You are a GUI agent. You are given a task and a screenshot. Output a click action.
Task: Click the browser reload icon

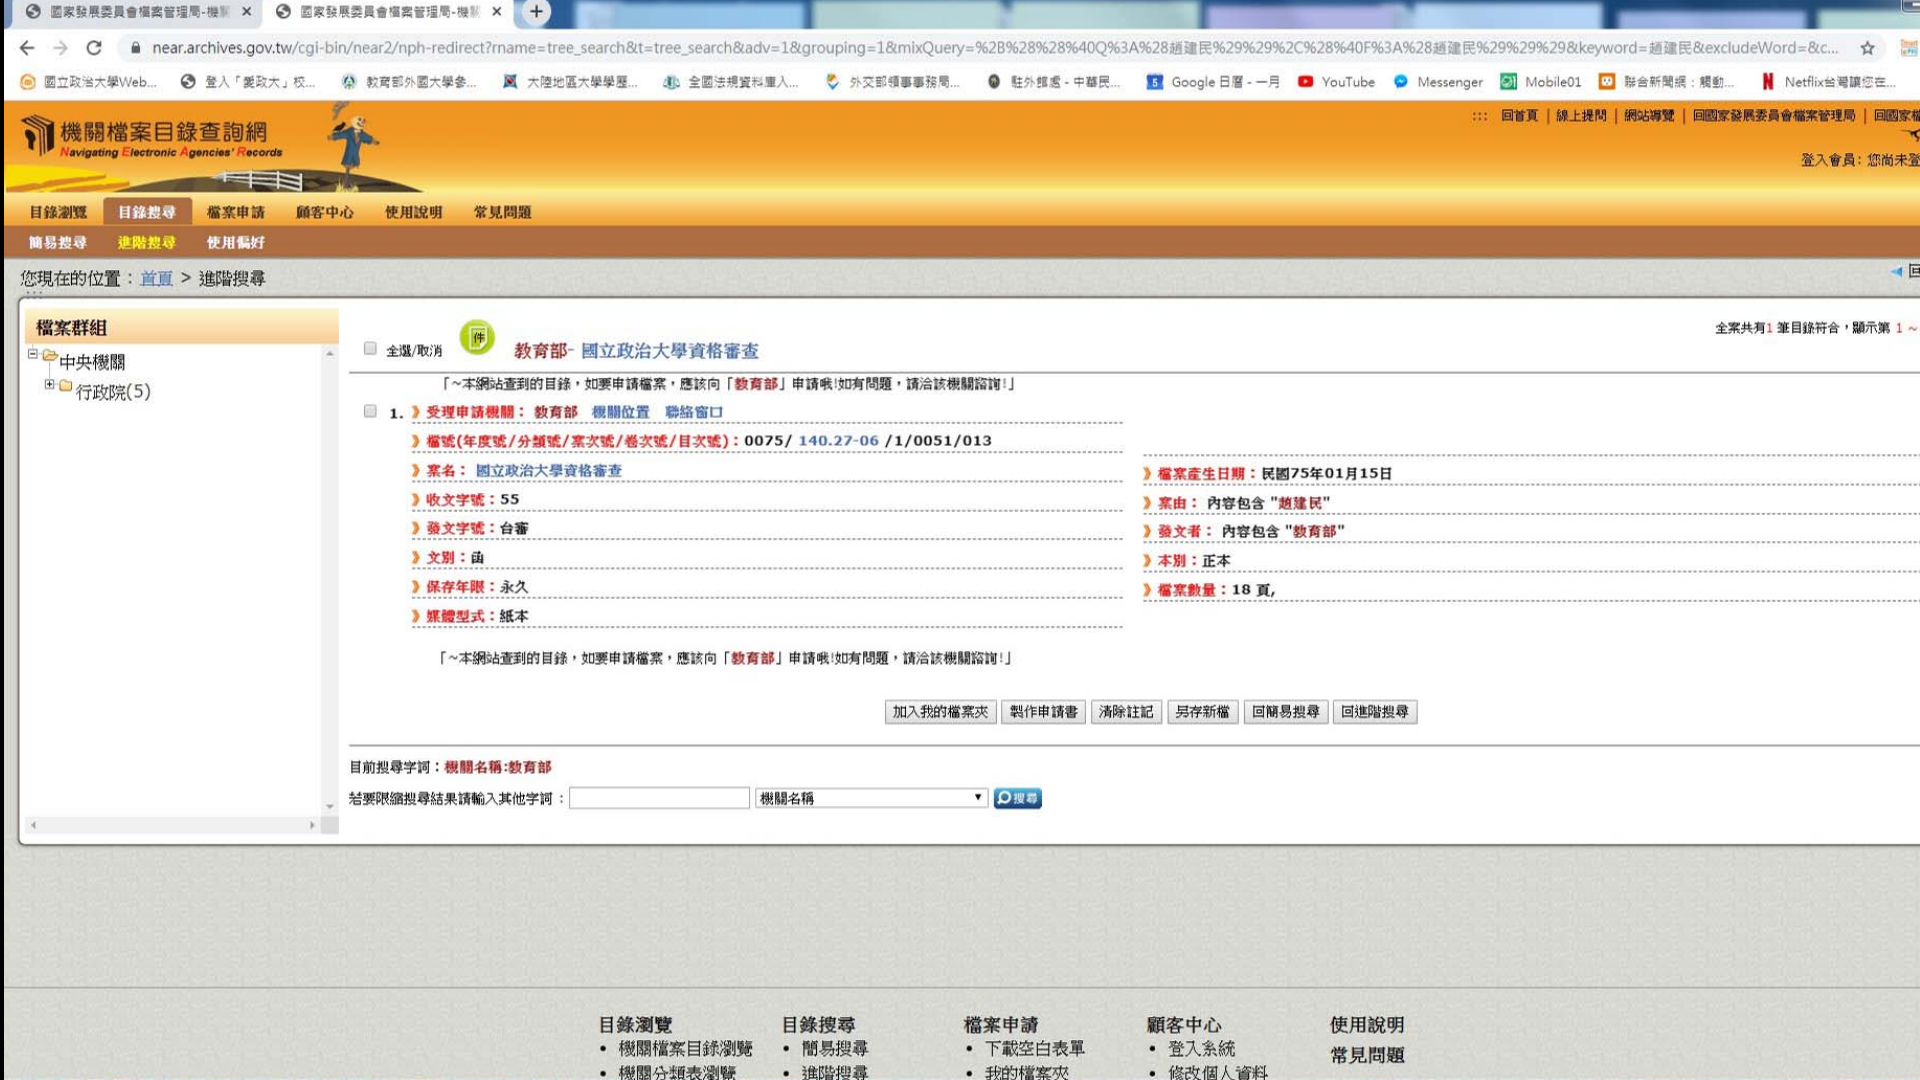(x=93, y=48)
